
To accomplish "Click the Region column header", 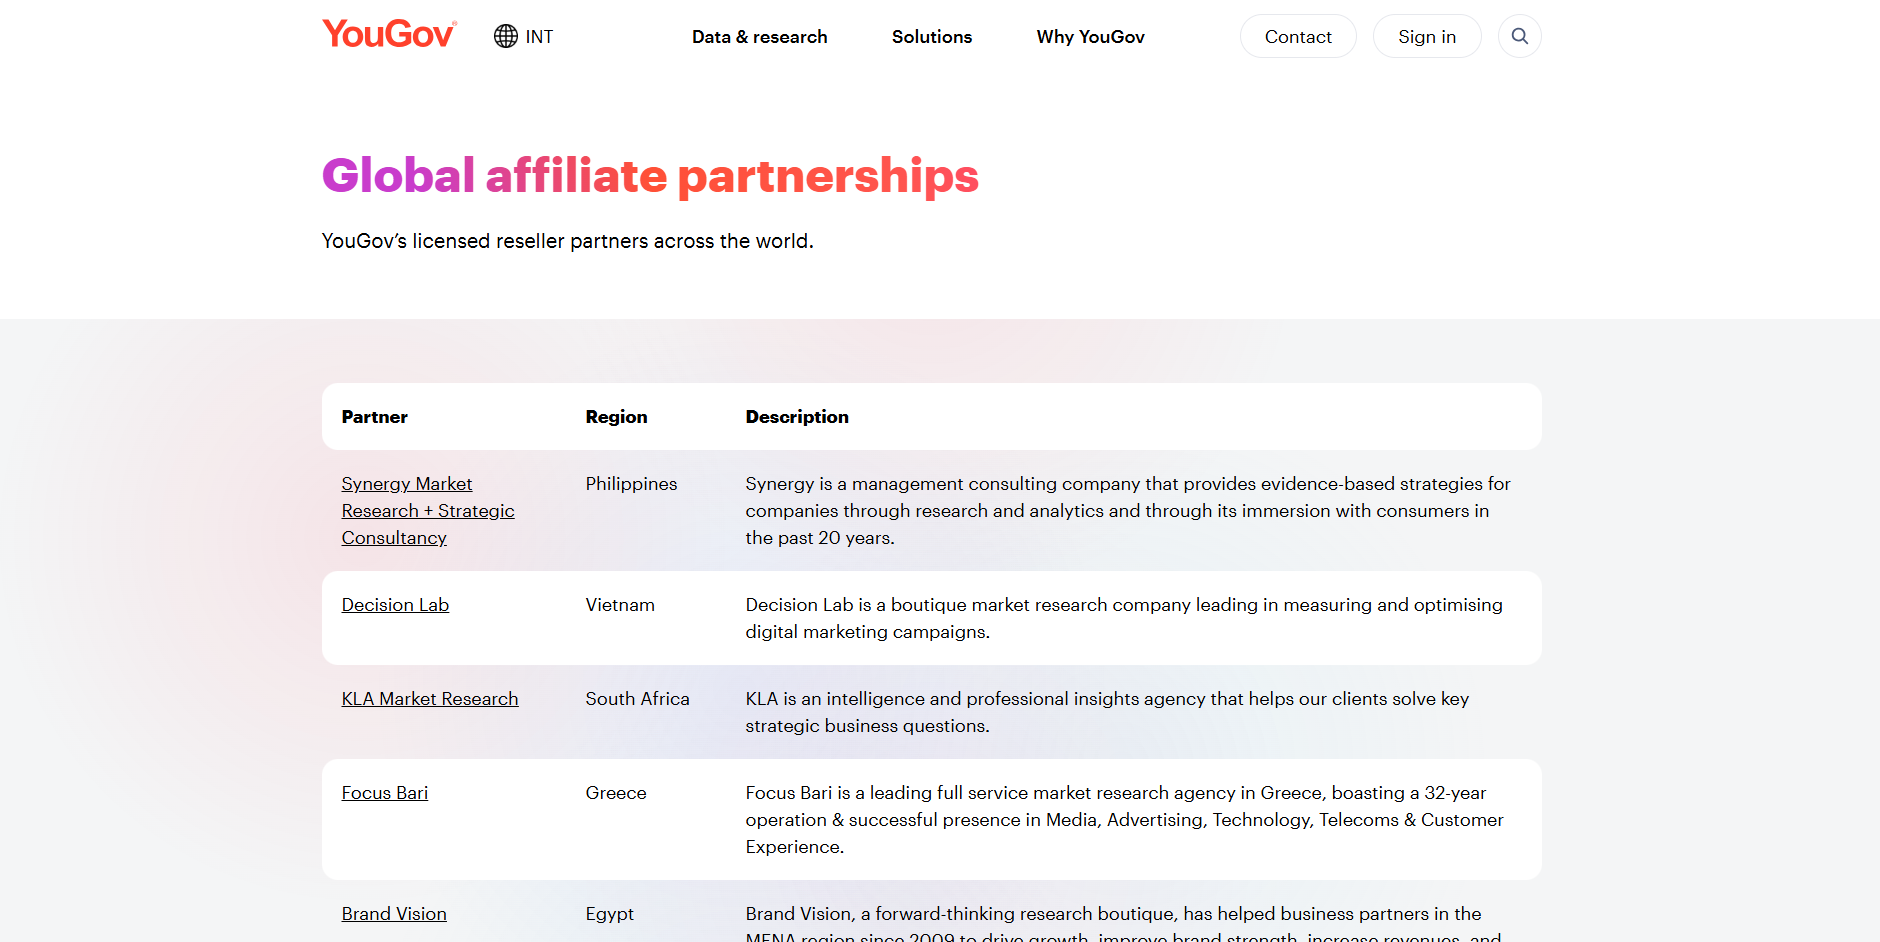I will click(616, 417).
